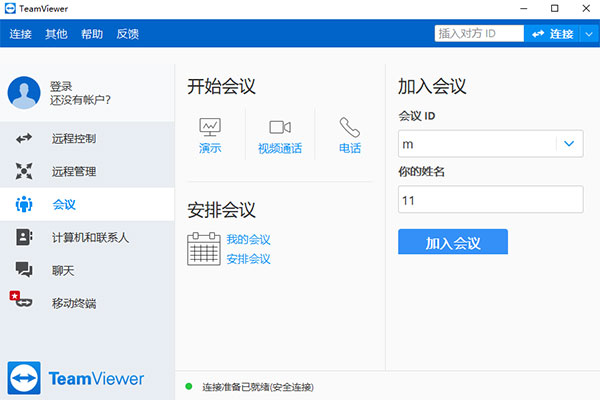The image size is (600, 400).
Task: Click the 演示 label
Action: [210, 148]
